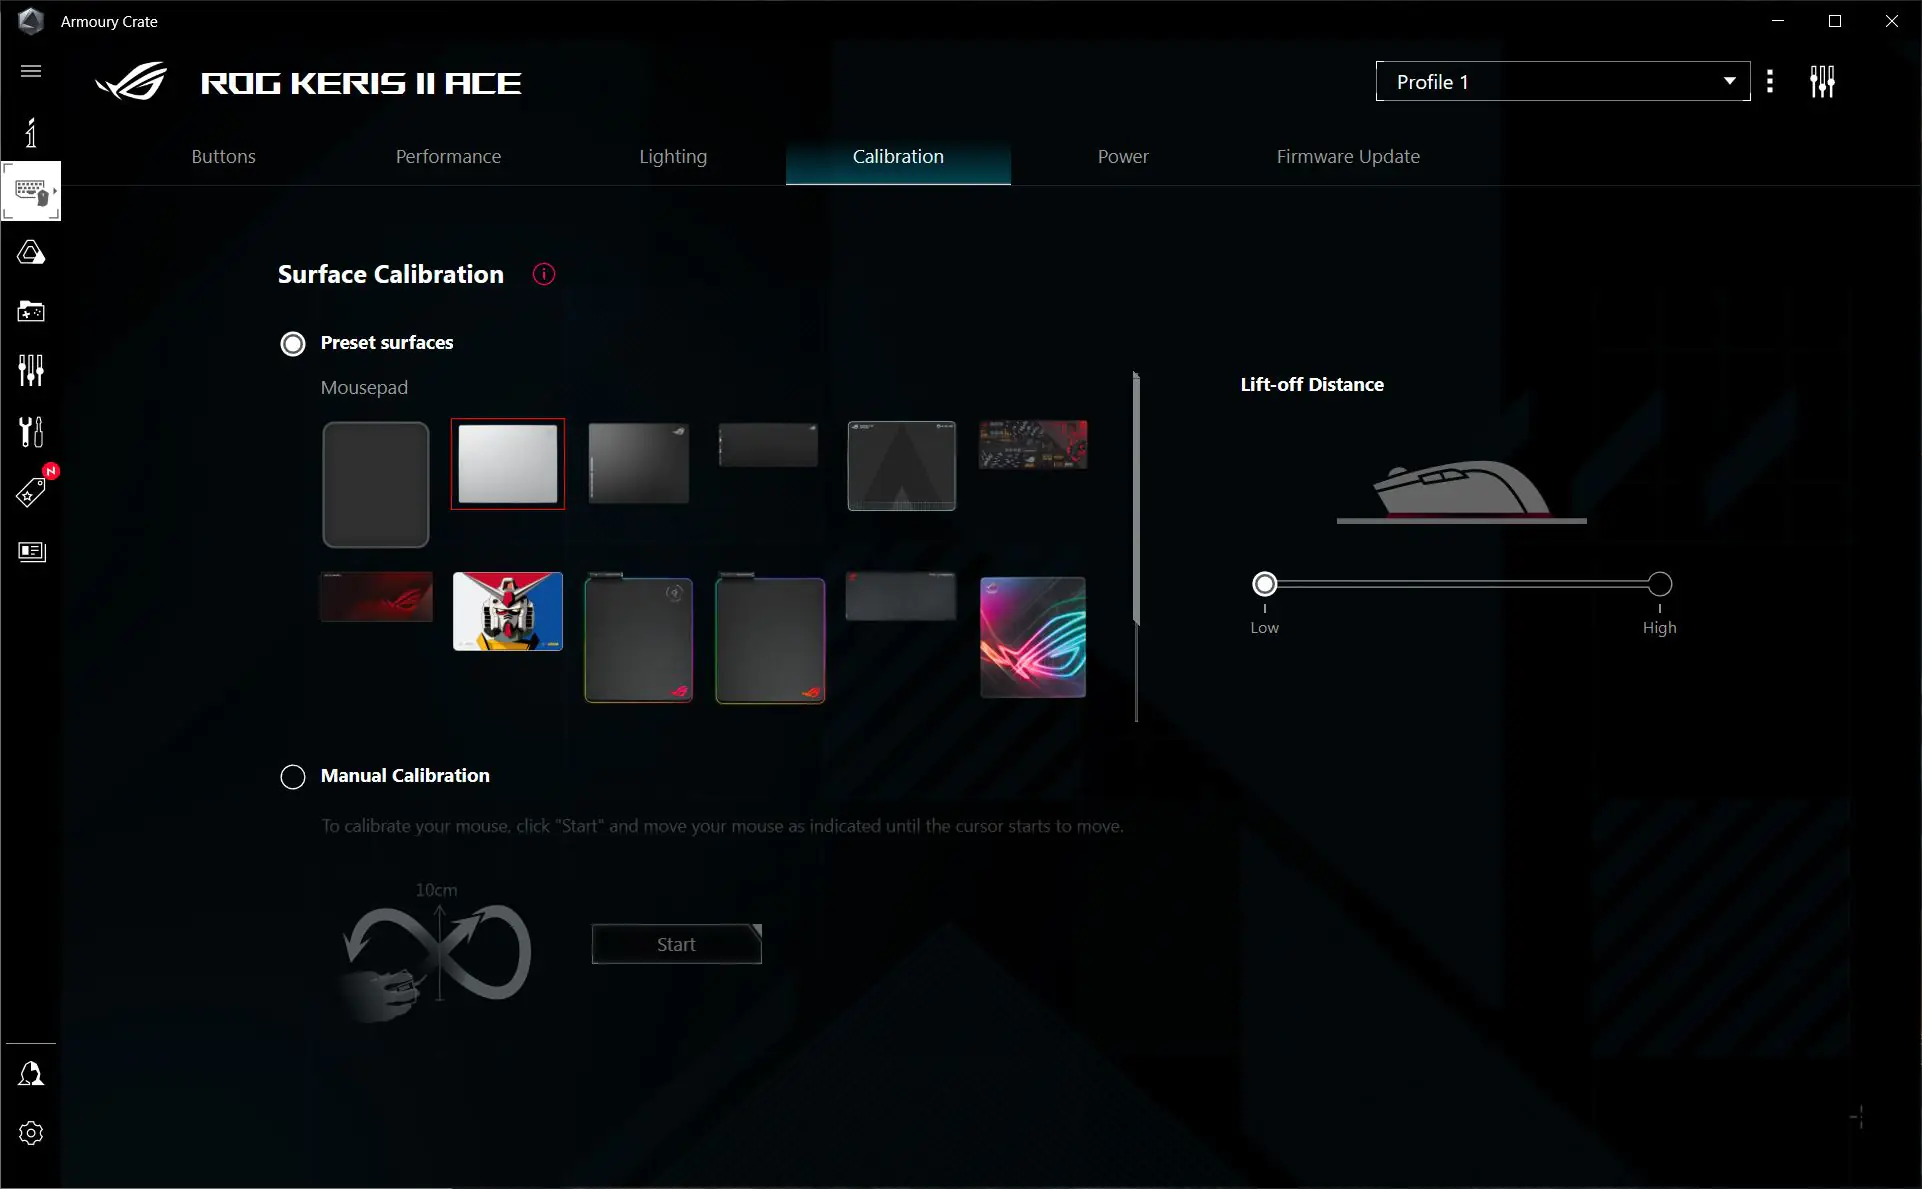Switch to the Lighting tab

pos(673,156)
